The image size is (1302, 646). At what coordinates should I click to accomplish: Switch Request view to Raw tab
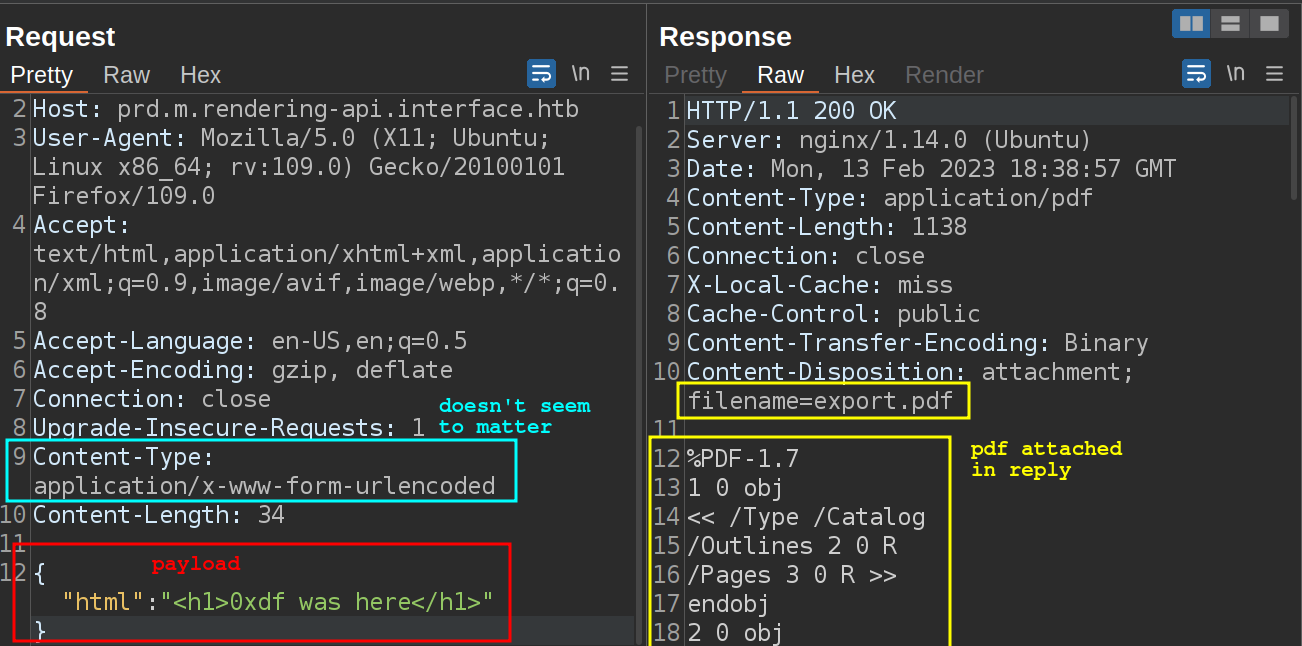click(x=126, y=75)
